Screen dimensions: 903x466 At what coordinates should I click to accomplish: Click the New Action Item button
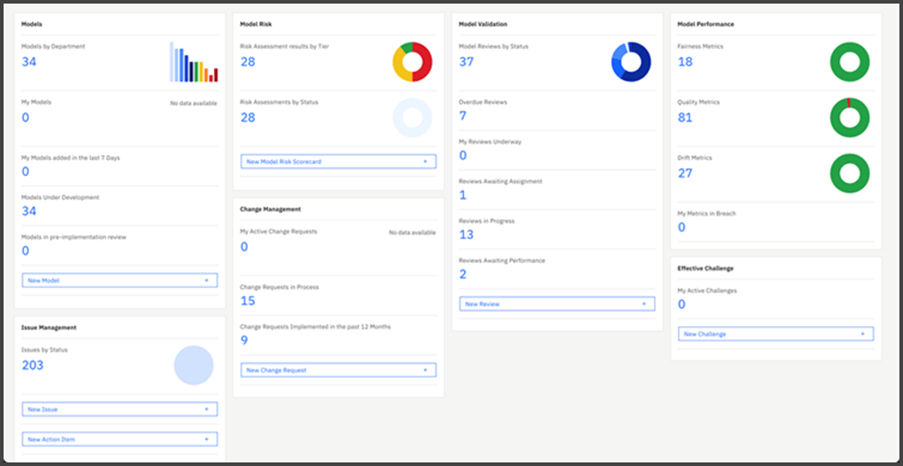tap(119, 439)
